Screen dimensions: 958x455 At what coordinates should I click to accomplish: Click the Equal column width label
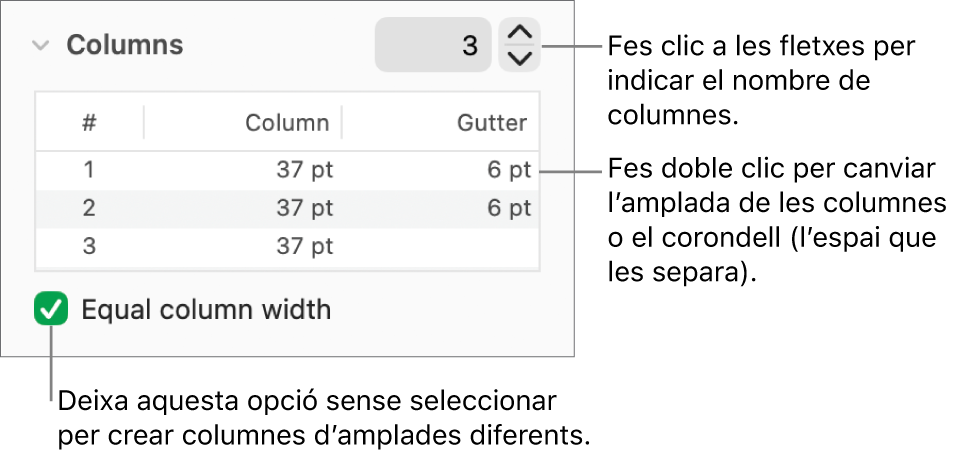click(x=206, y=310)
